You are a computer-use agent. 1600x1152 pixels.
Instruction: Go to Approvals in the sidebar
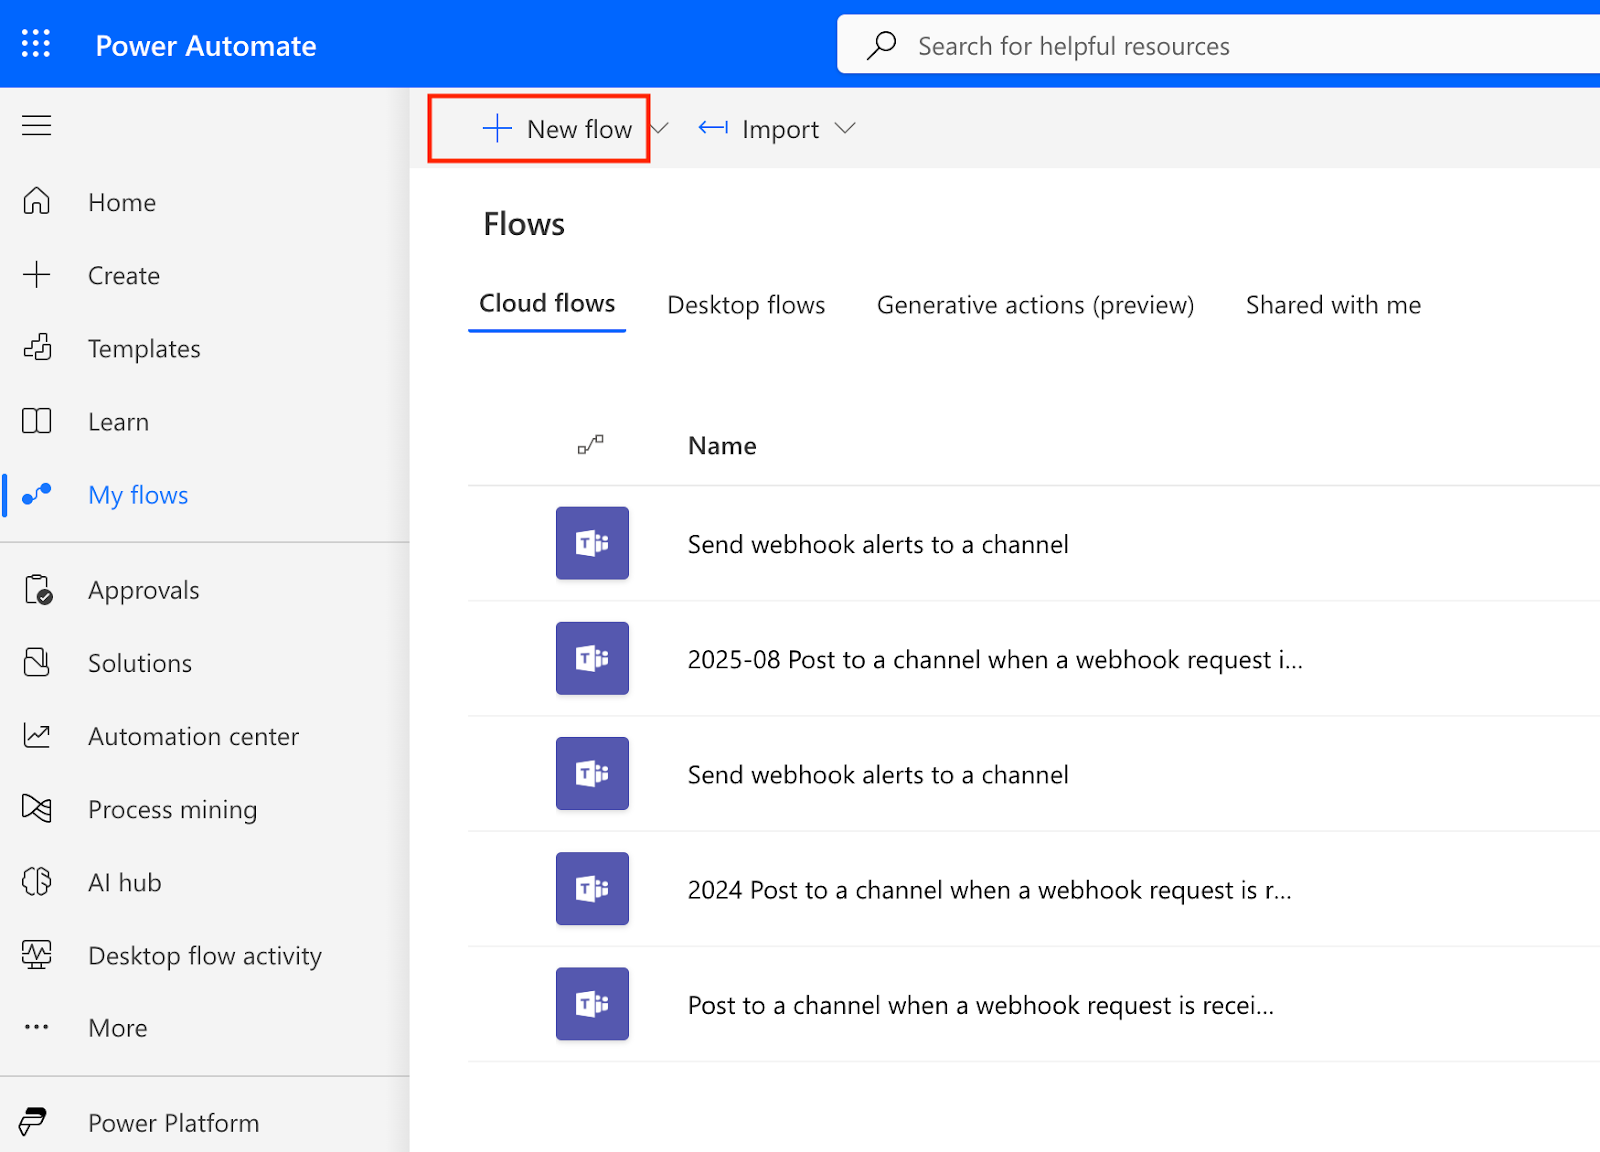click(143, 591)
